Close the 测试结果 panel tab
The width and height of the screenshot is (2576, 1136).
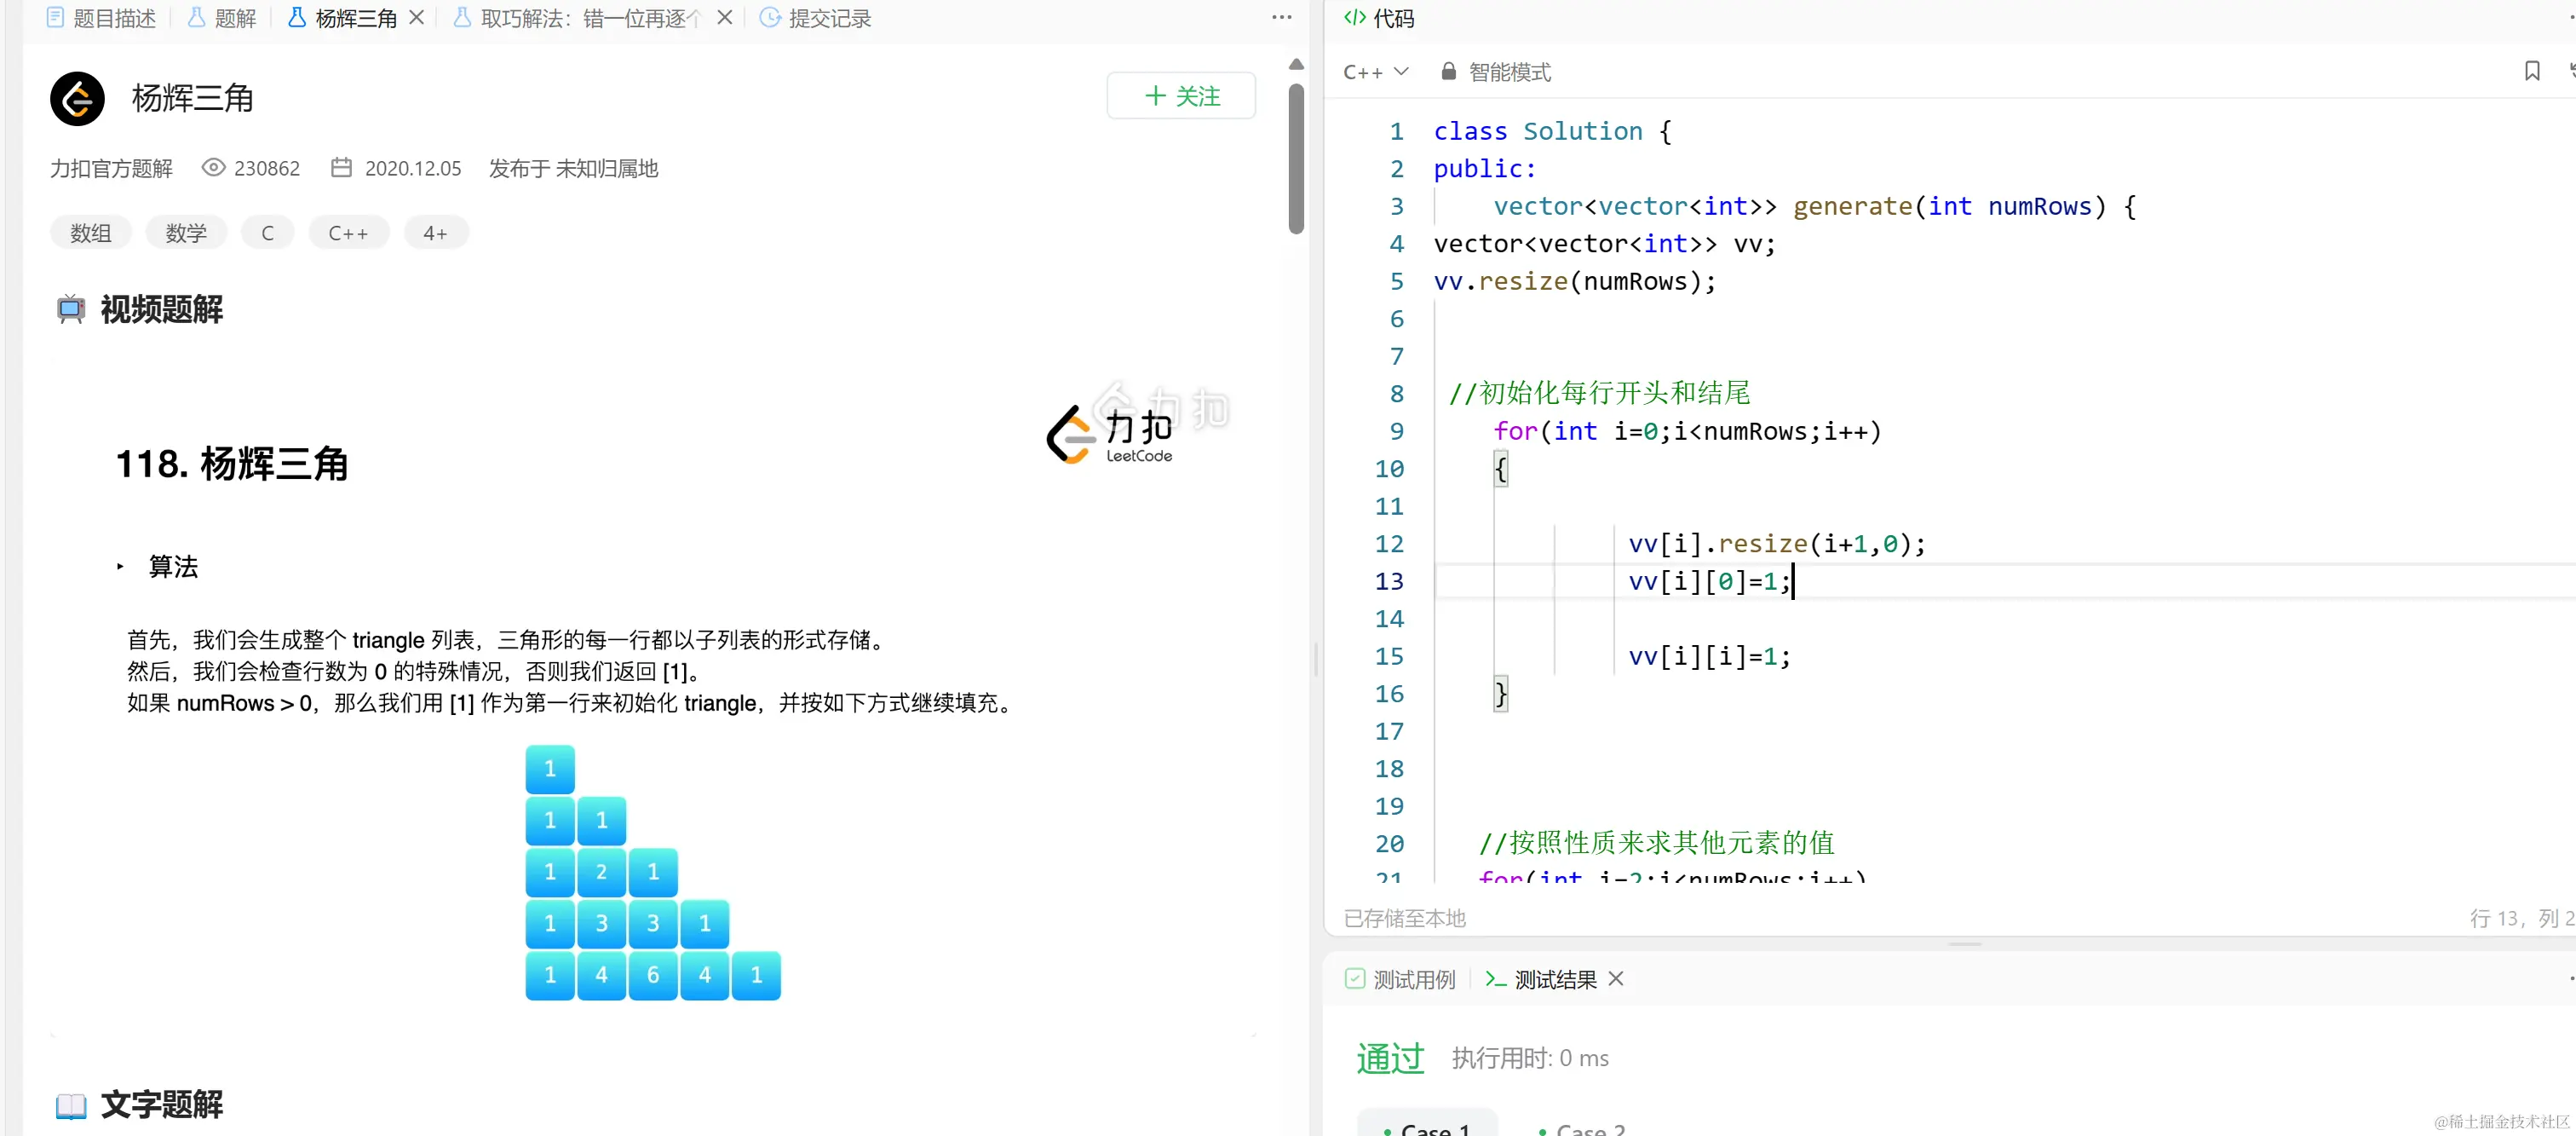pos(1615,979)
